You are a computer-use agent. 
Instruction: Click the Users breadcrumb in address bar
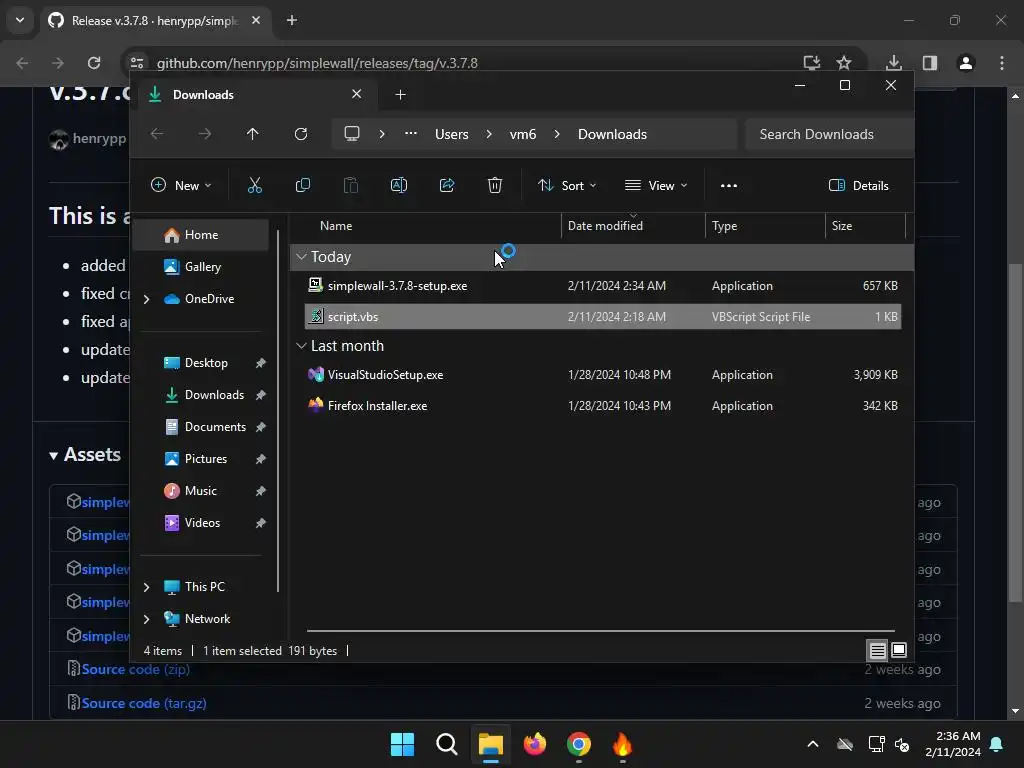[452, 134]
